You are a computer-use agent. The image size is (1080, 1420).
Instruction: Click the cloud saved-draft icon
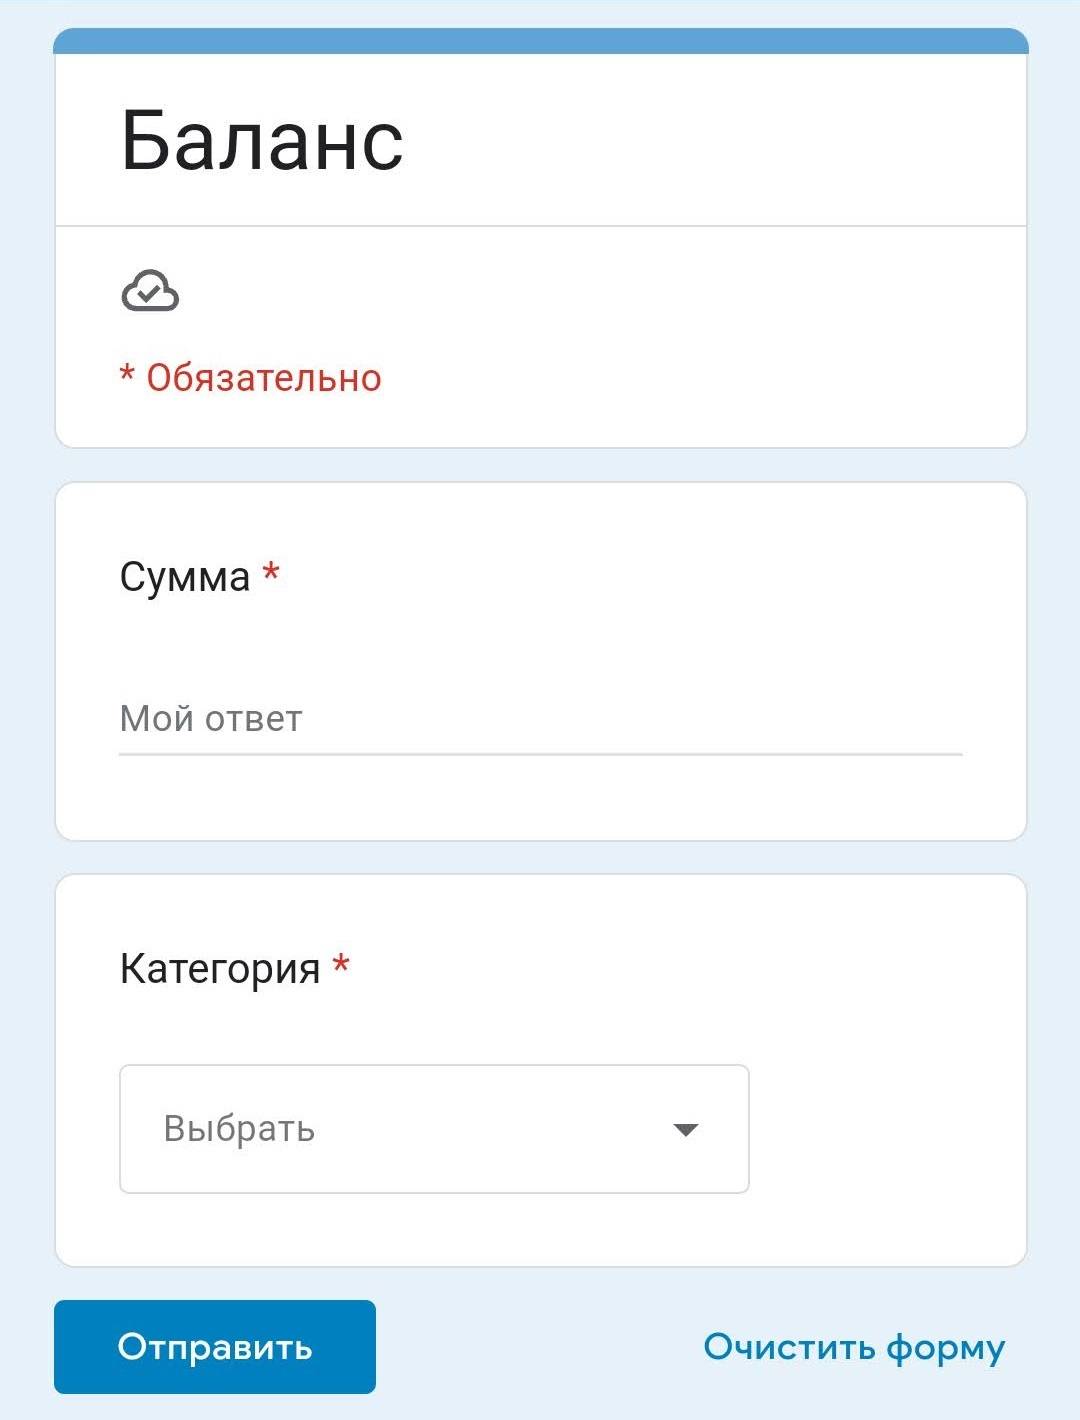pyautogui.click(x=150, y=292)
